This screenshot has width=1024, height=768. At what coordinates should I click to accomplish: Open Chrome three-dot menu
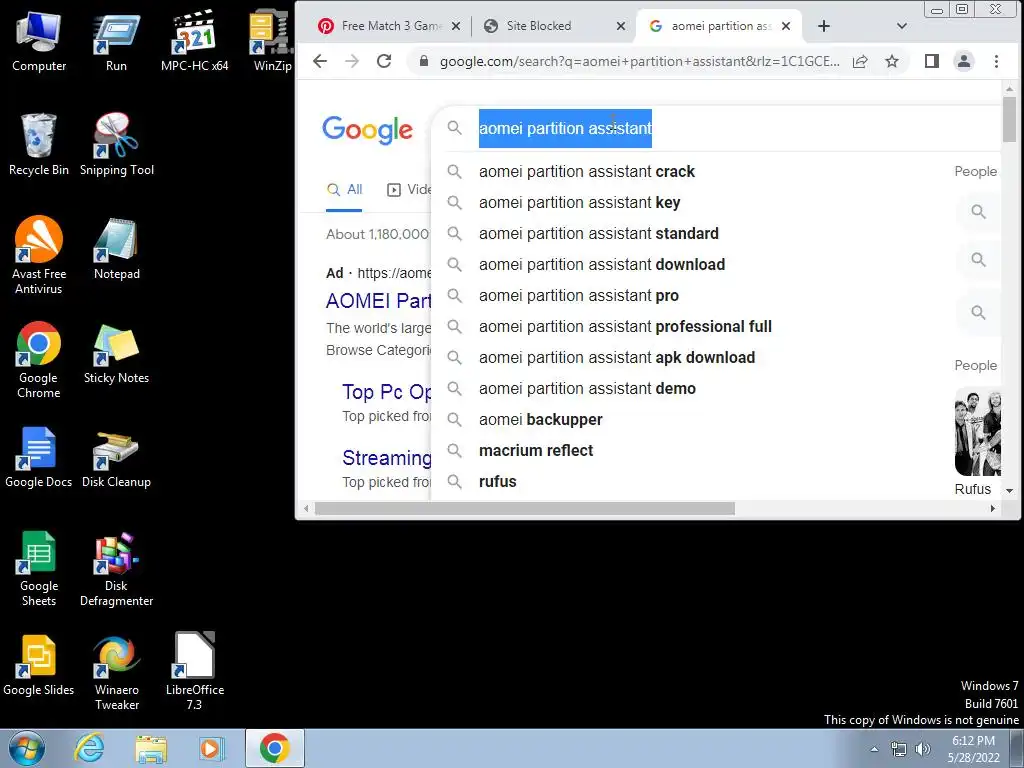(x=997, y=61)
